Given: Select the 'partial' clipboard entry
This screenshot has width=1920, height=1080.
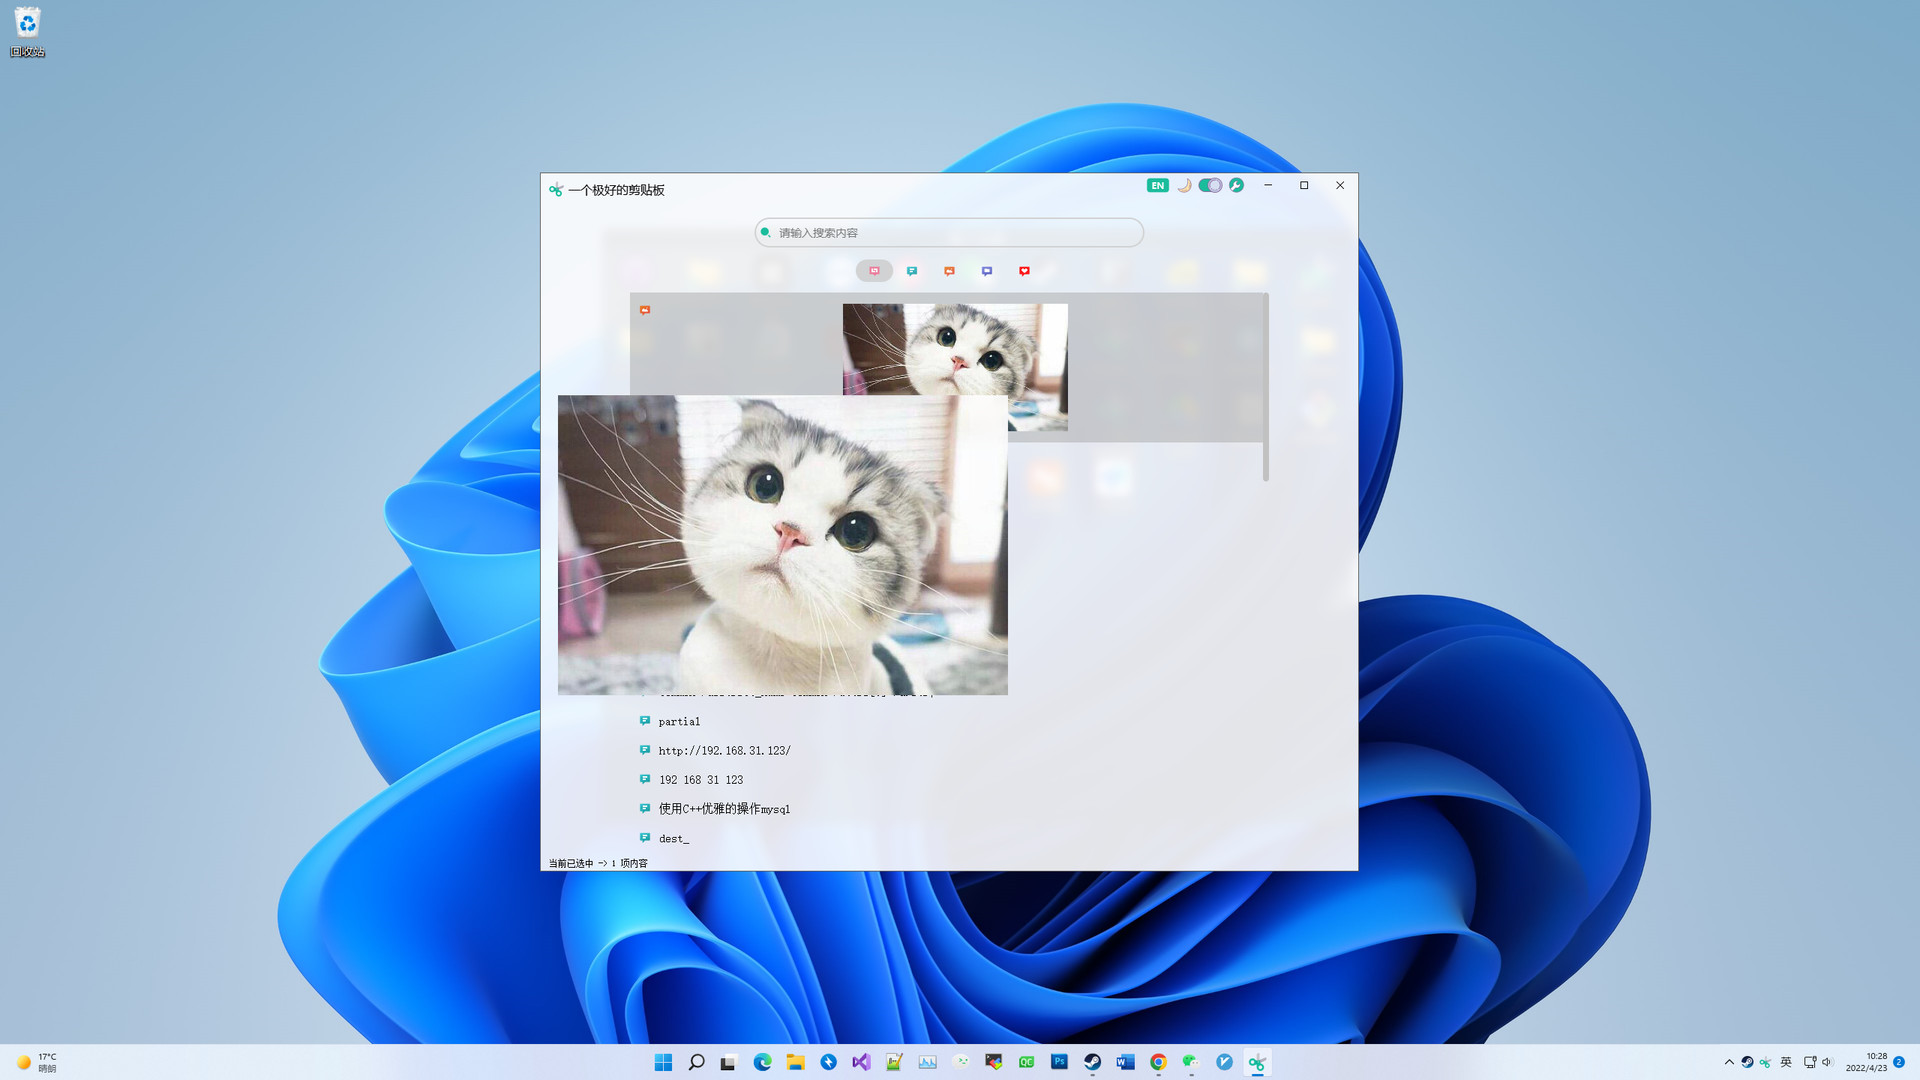Looking at the screenshot, I should (x=679, y=721).
